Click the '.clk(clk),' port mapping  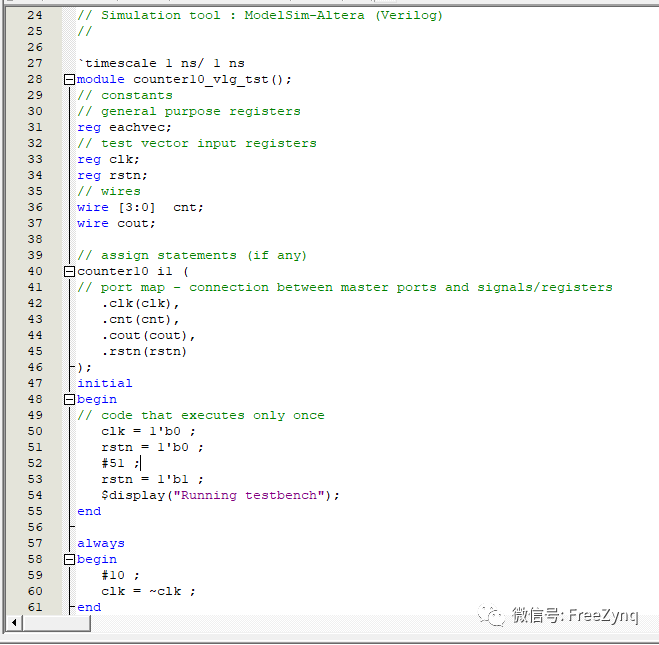140,303
